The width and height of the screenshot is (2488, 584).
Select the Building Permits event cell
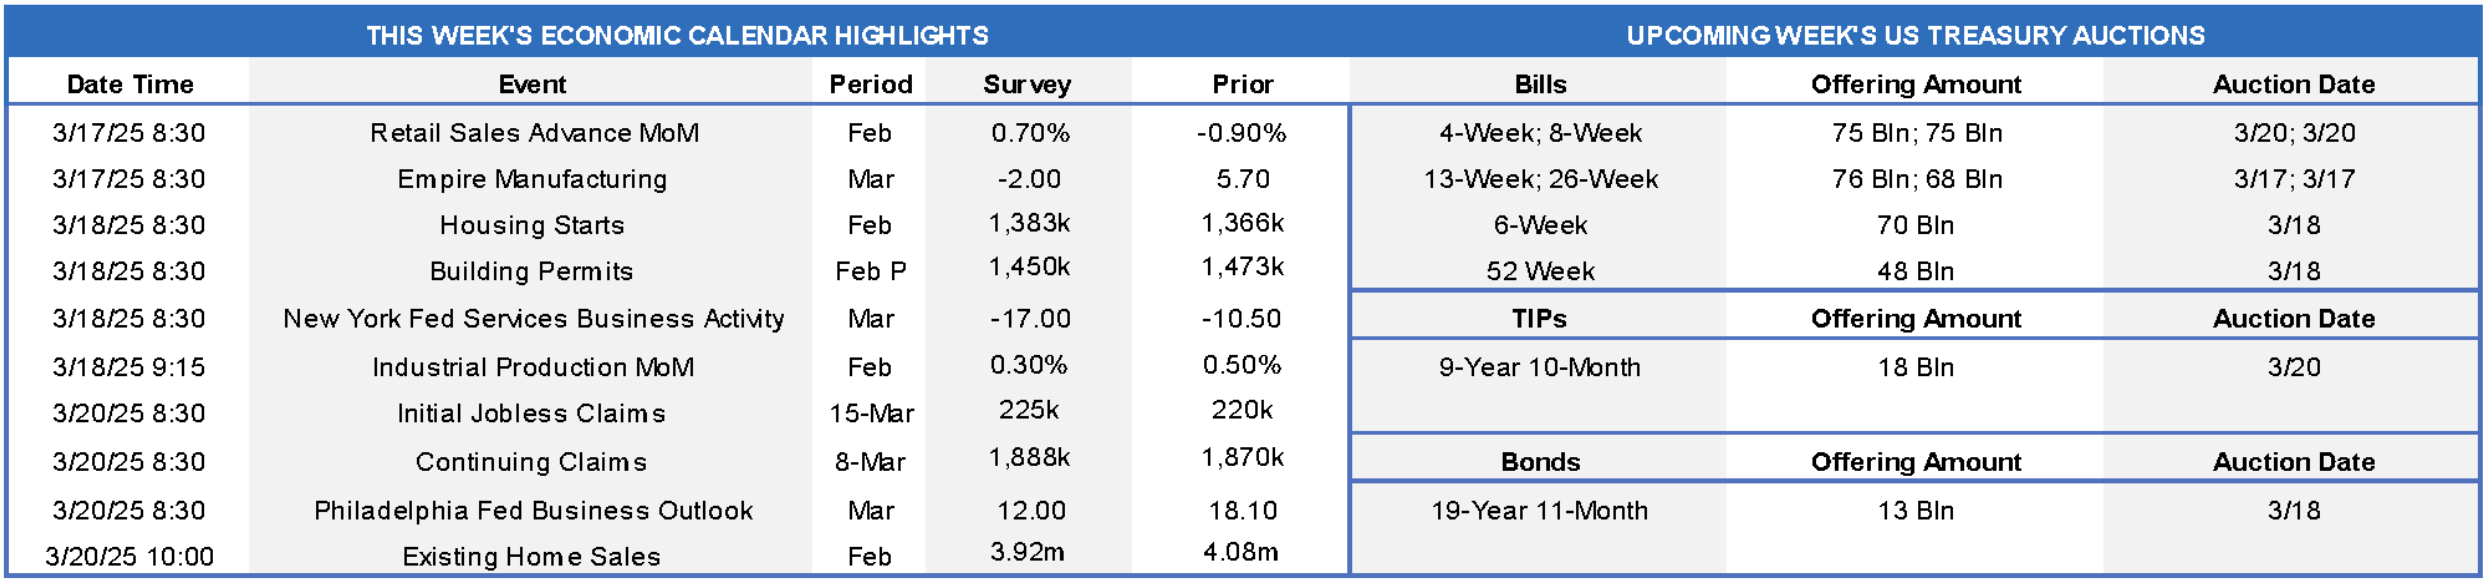coord(532,271)
